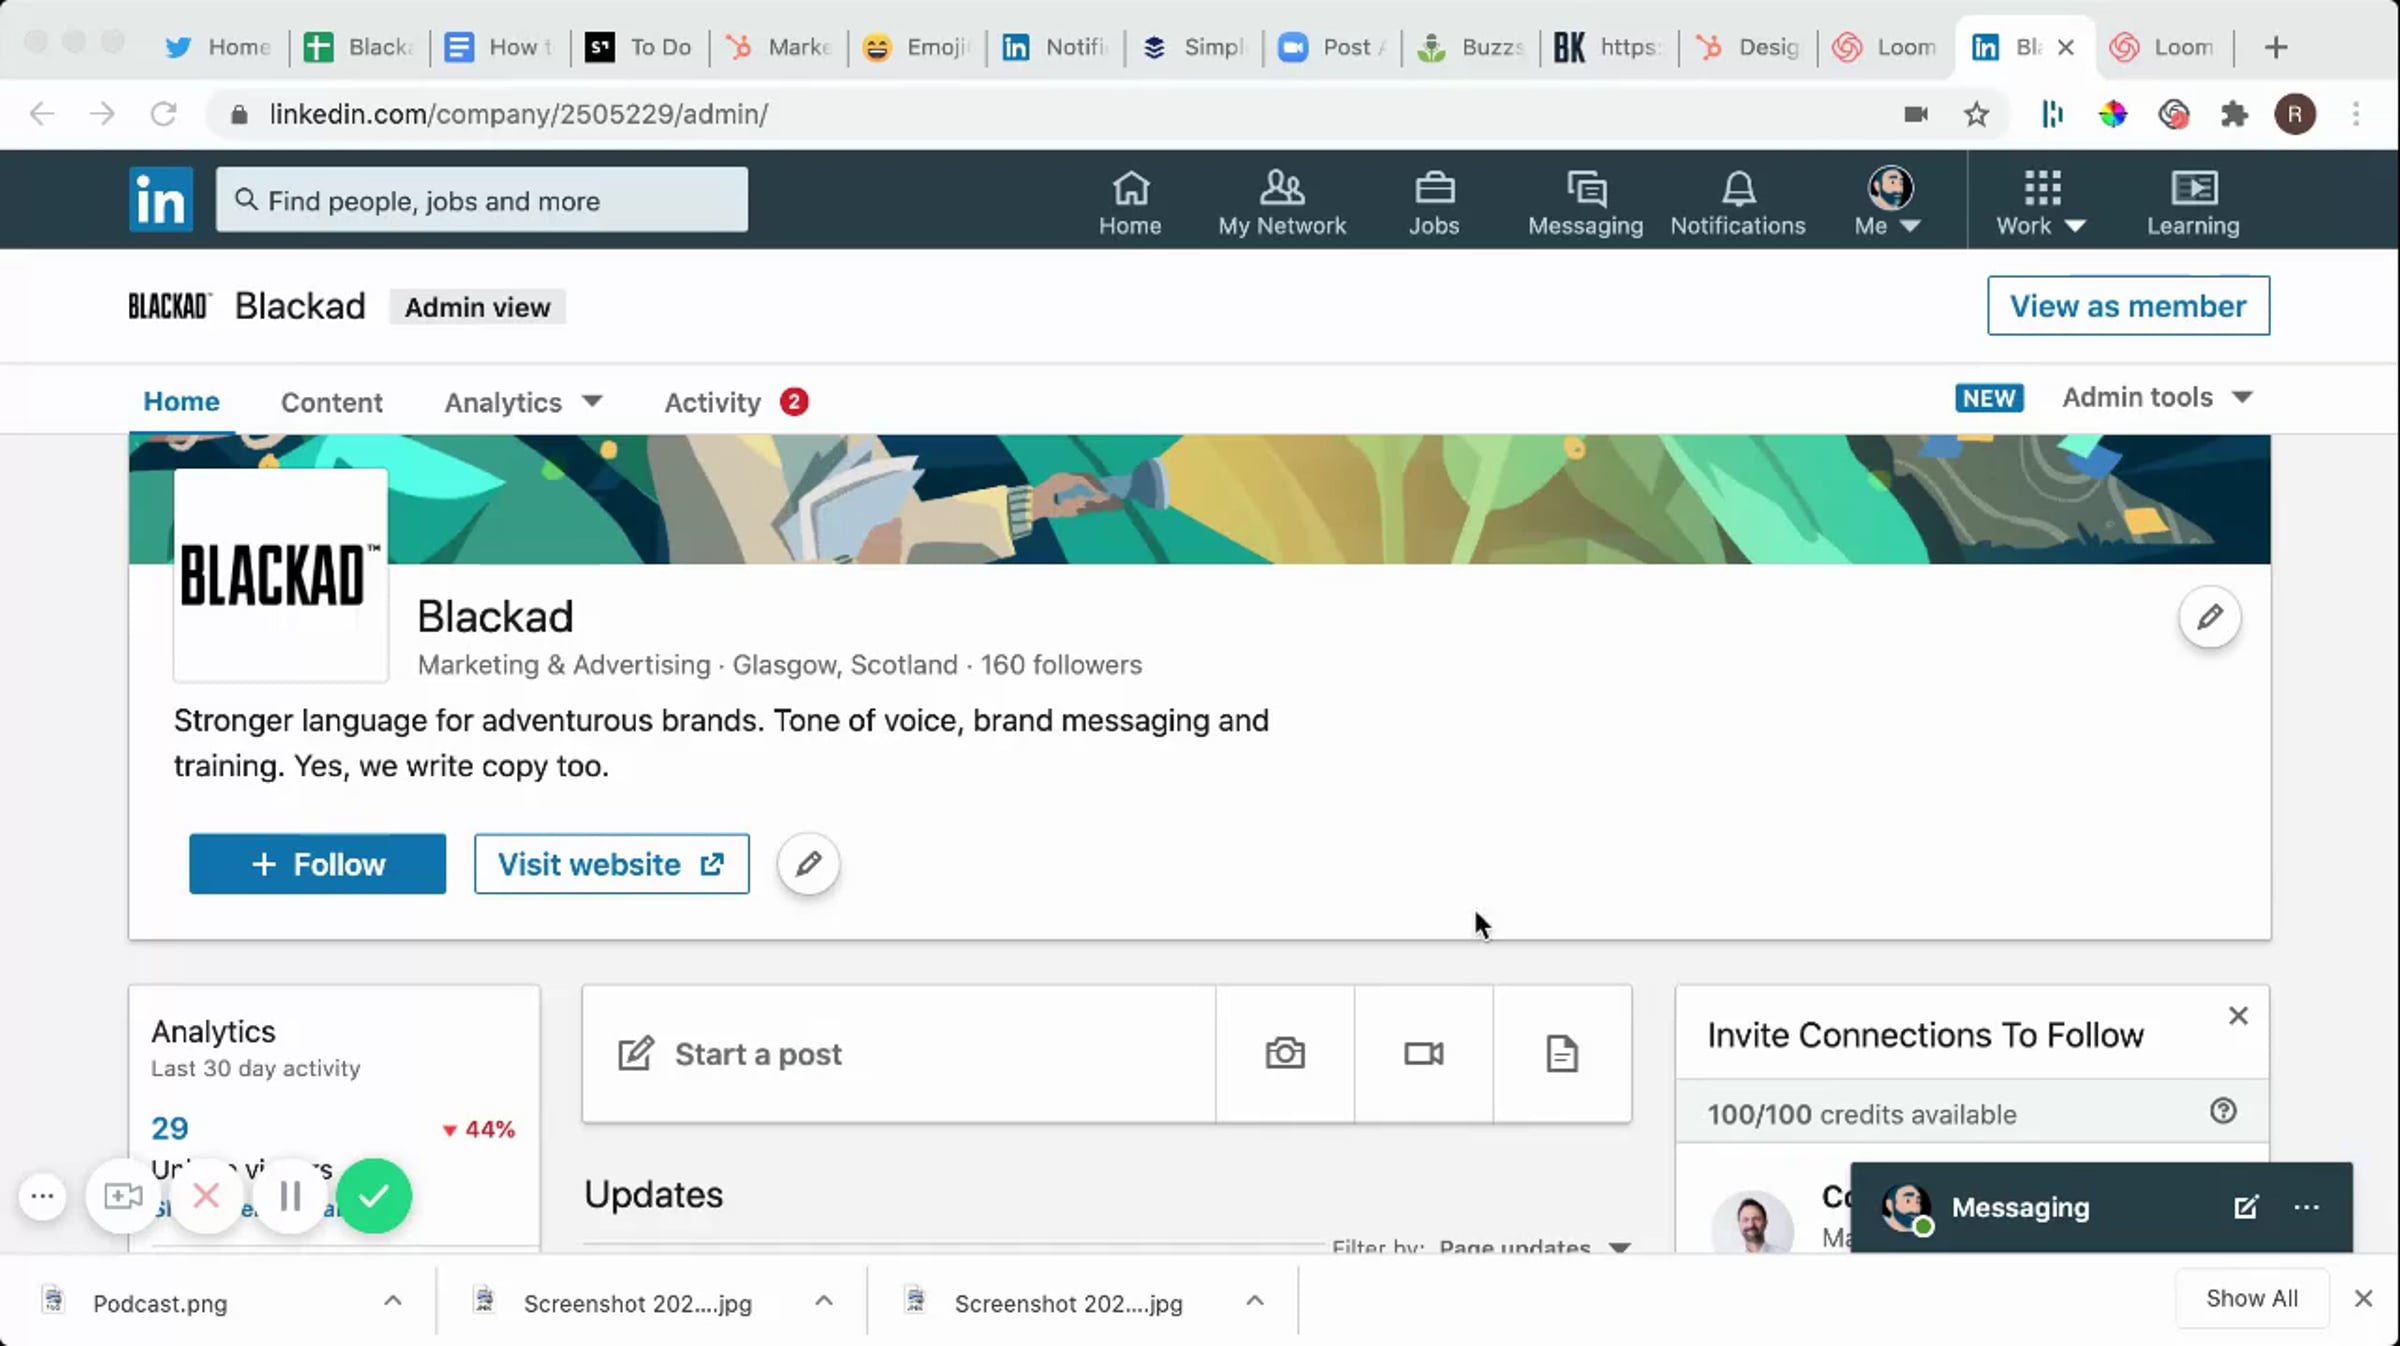
Task: Finish the Loom recording with the green check
Action: coord(374,1196)
